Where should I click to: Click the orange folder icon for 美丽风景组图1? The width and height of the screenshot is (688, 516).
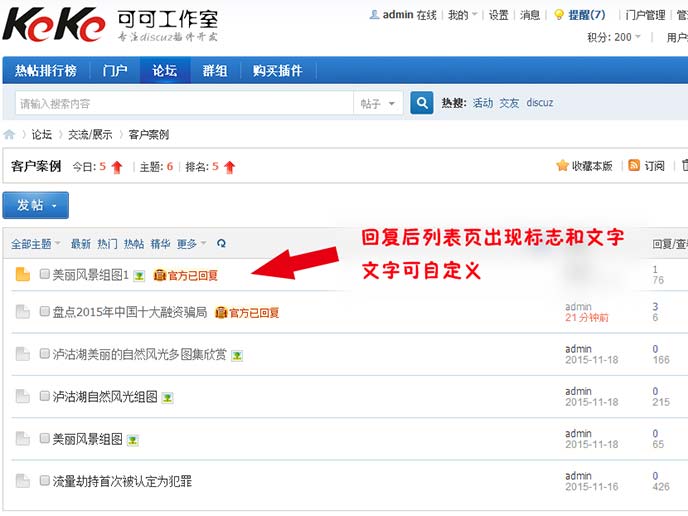point(22,274)
